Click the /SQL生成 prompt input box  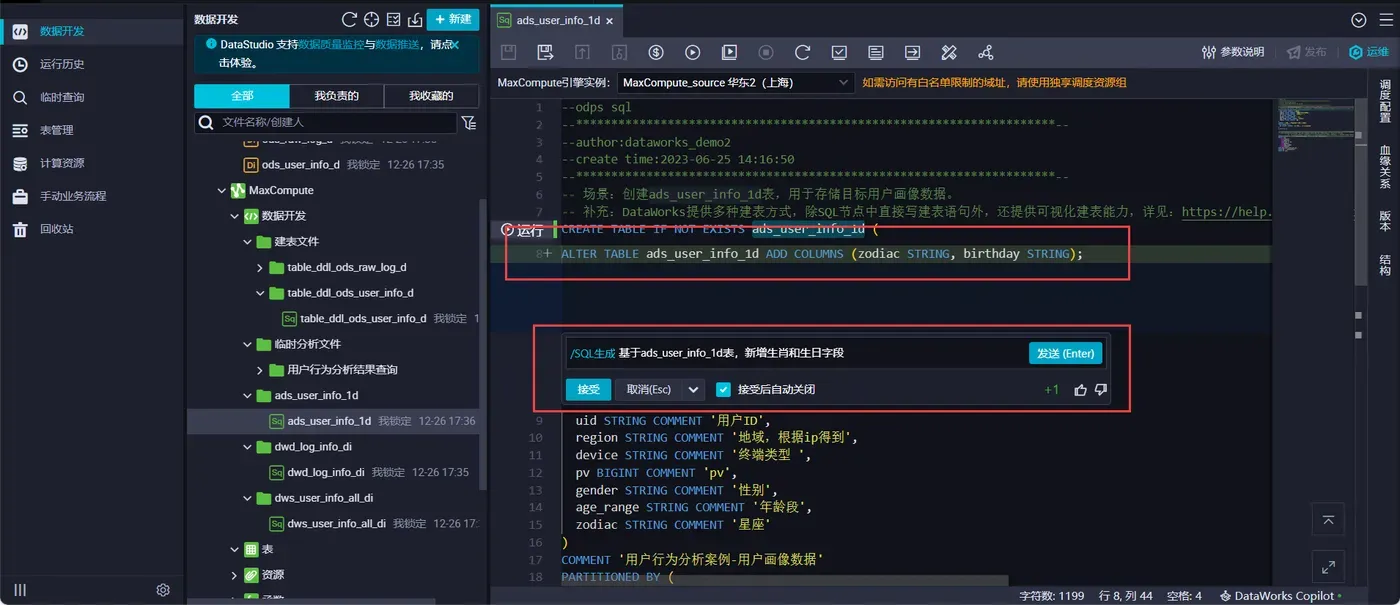795,353
